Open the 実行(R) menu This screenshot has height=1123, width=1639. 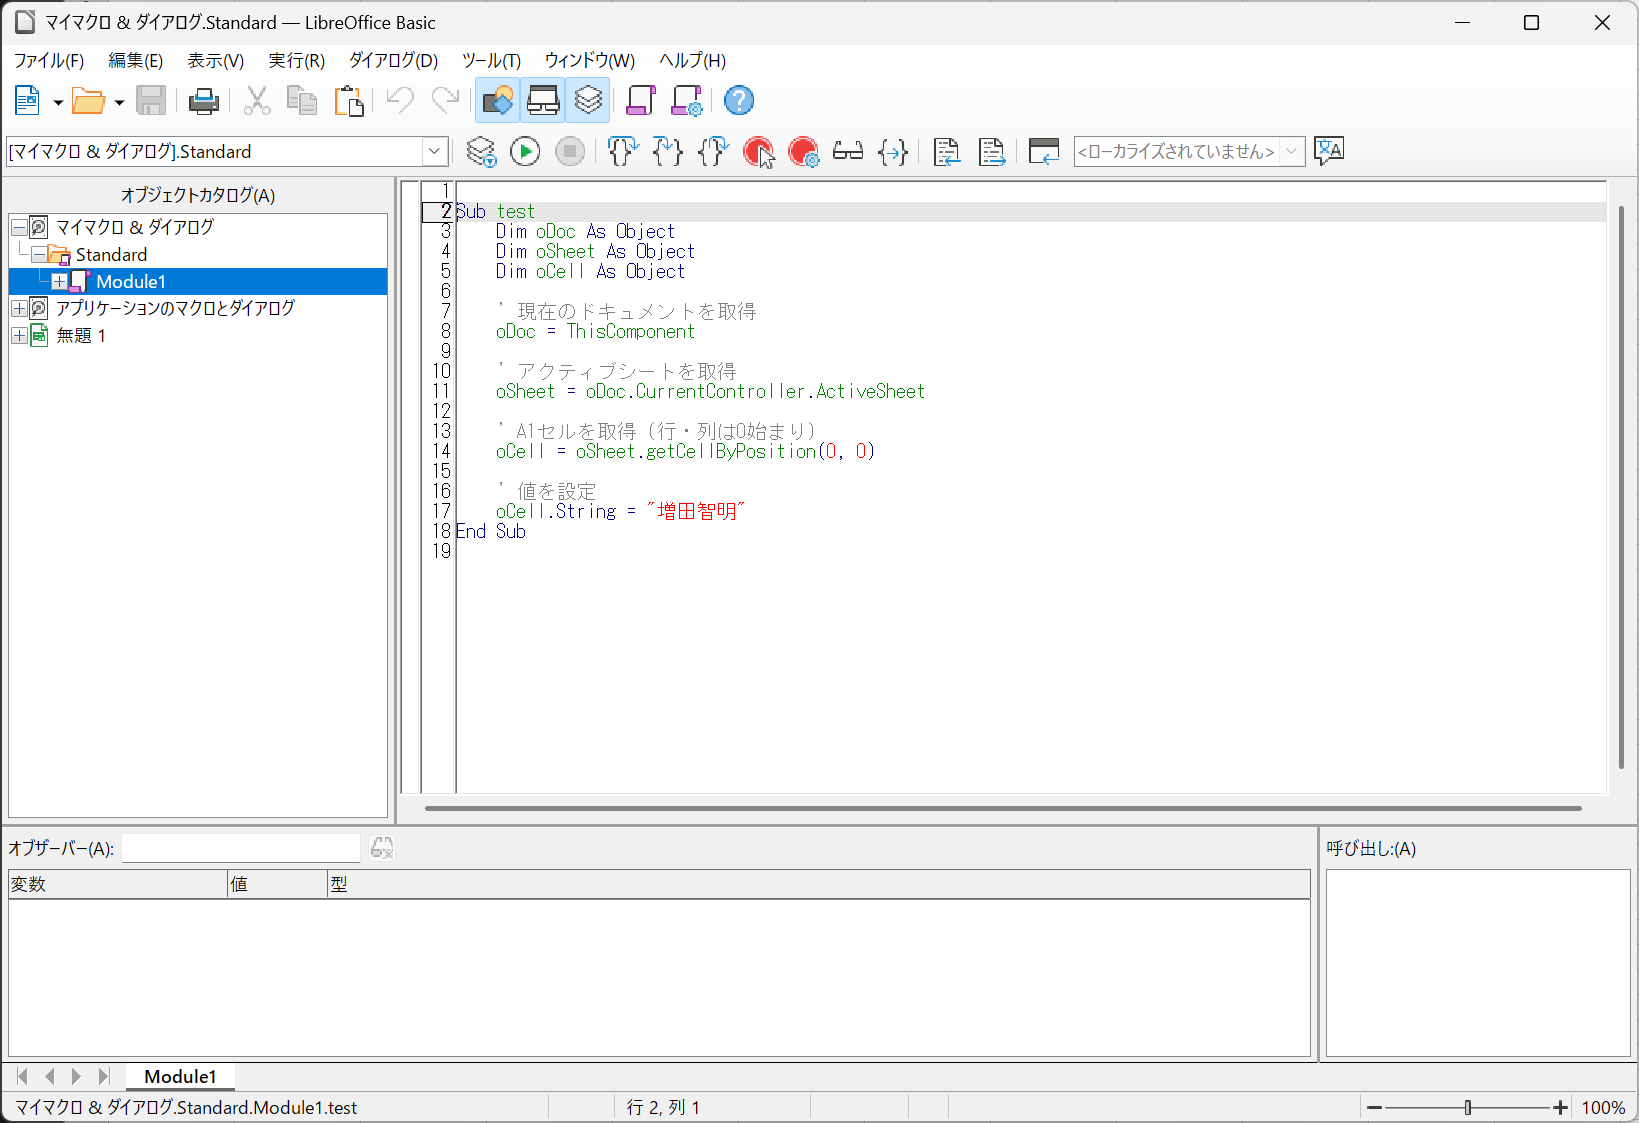296,61
